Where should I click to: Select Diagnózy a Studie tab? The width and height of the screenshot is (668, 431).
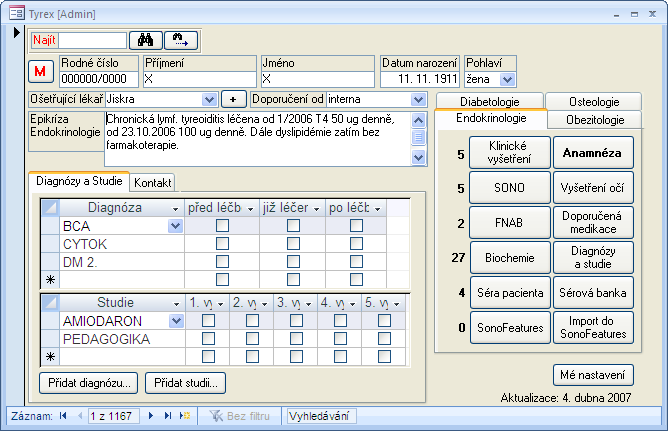79,181
